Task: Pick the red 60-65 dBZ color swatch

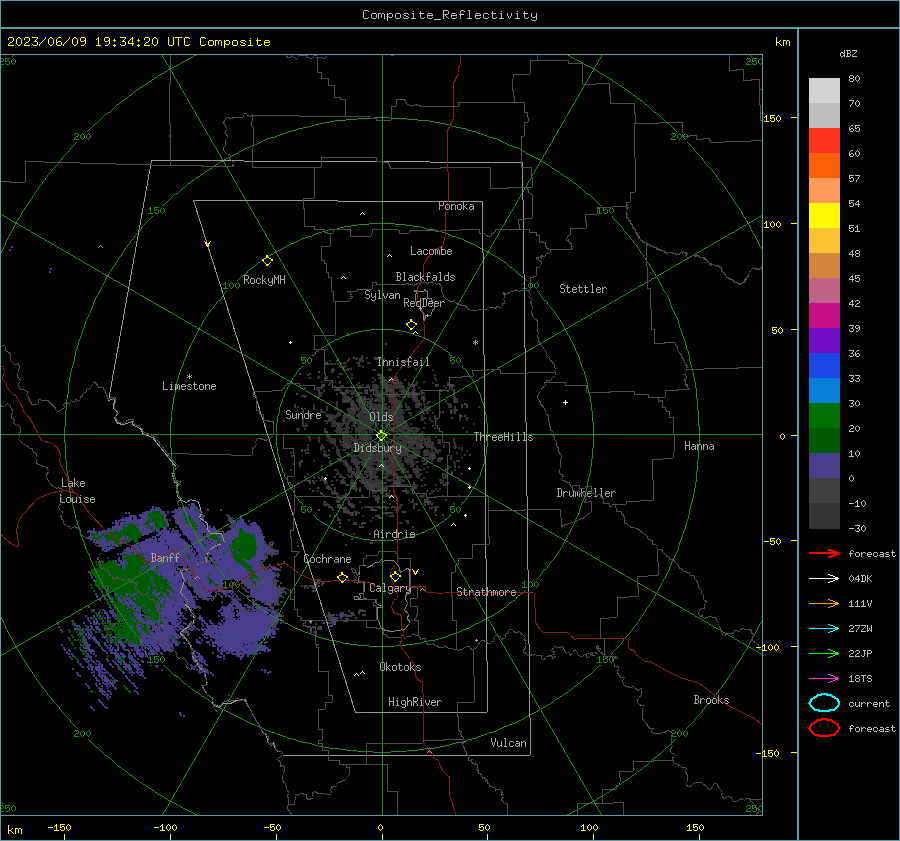Action: coord(824,140)
